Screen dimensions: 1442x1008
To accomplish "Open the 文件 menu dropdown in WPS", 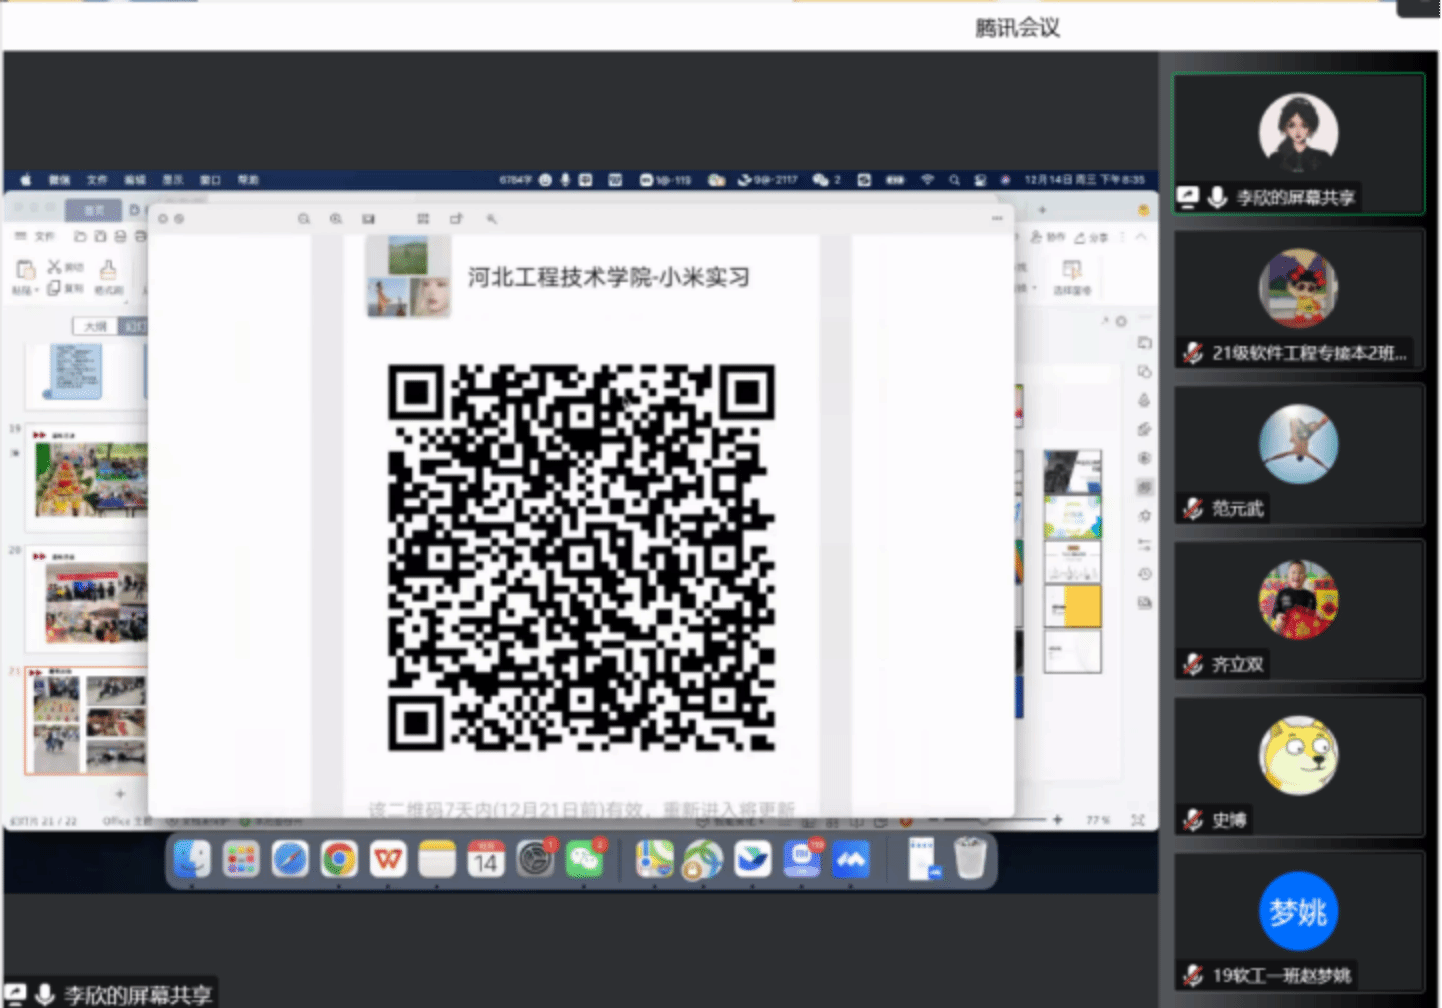I will tap(38, 237).
